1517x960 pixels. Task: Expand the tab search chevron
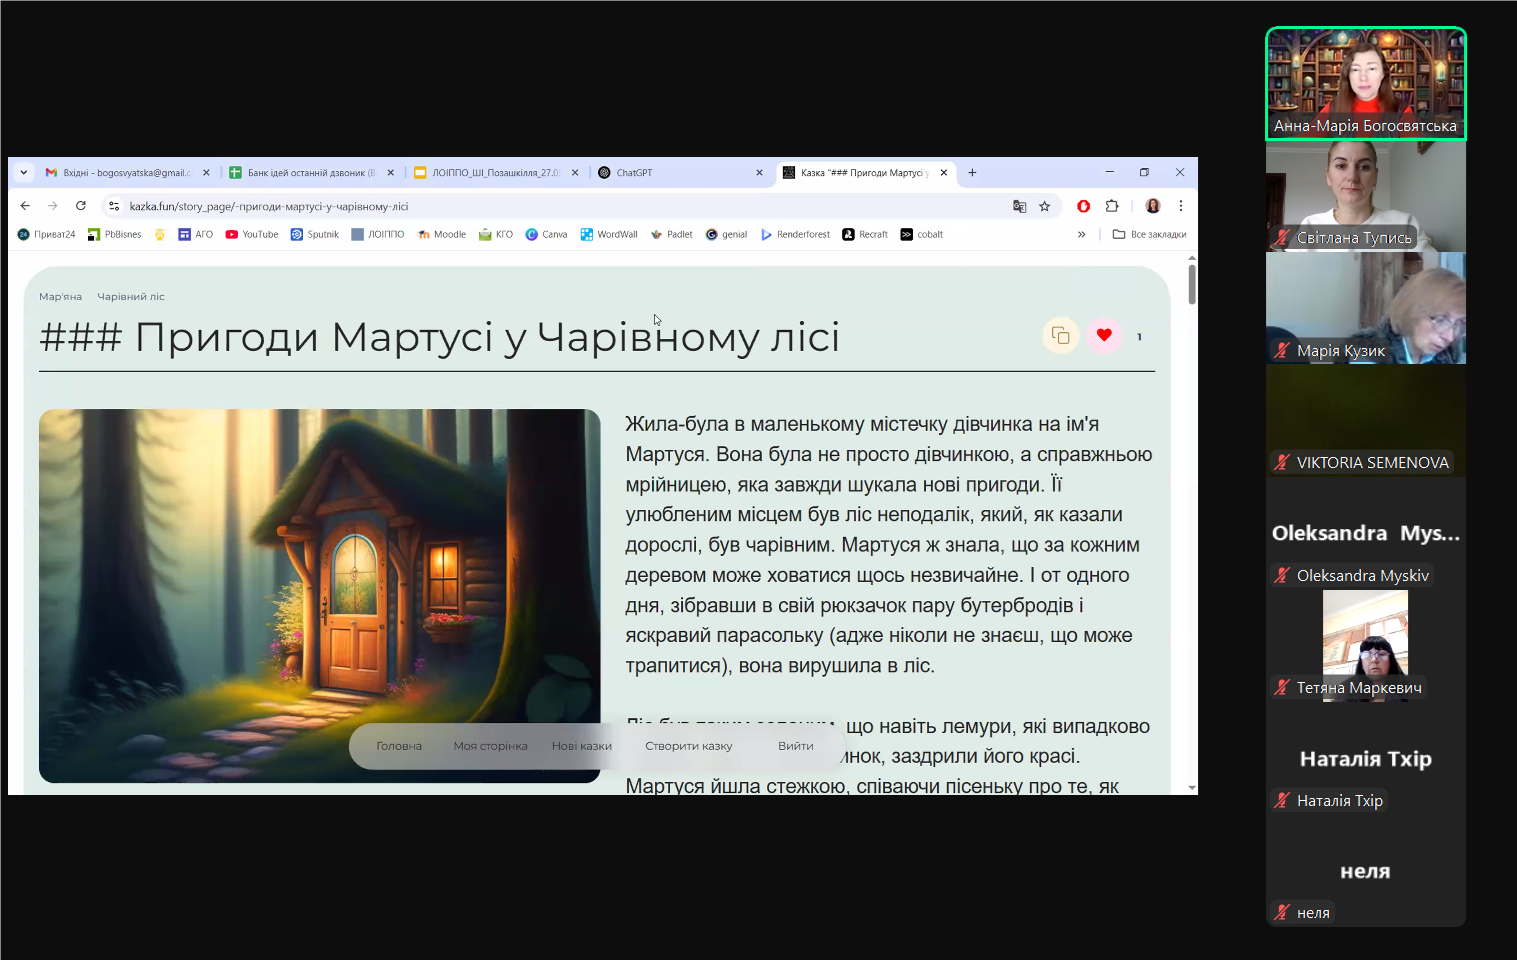click(24, 173)
